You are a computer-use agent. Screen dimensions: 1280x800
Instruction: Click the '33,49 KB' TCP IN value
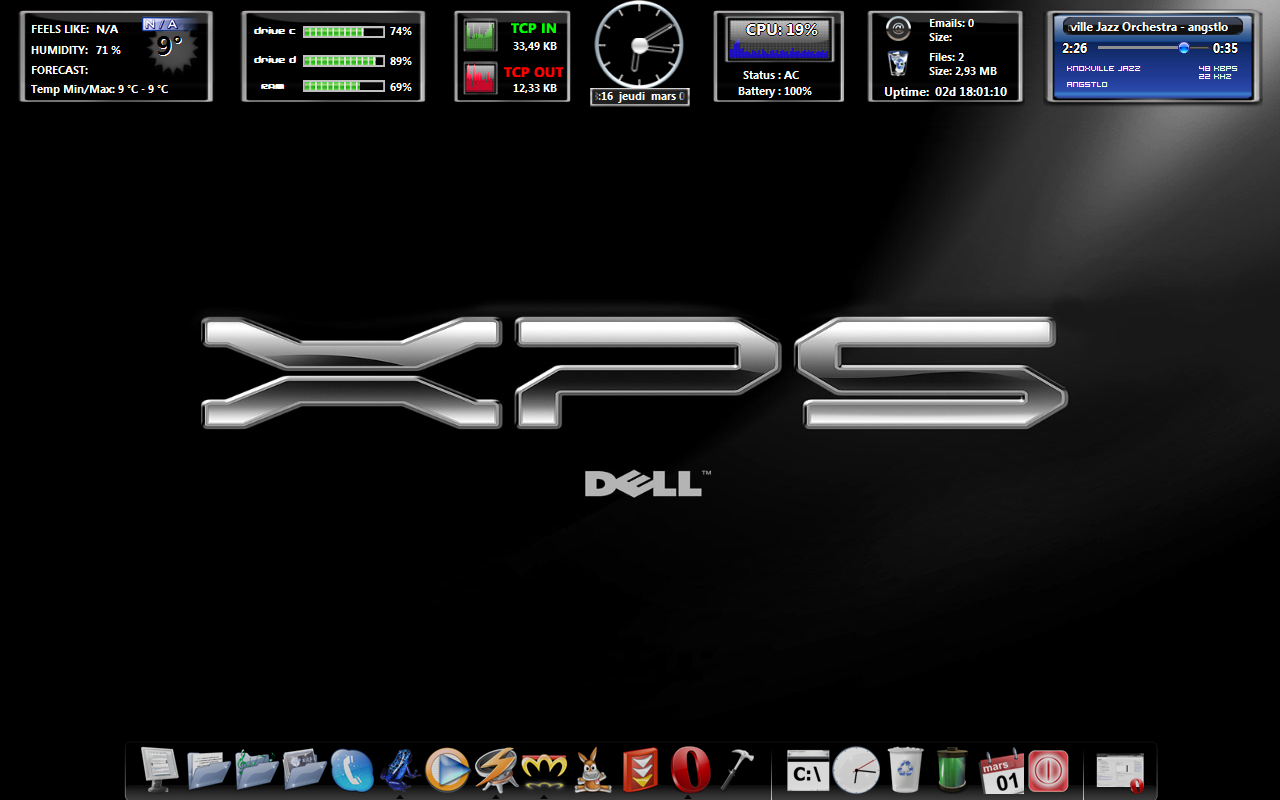click(535, 46)
